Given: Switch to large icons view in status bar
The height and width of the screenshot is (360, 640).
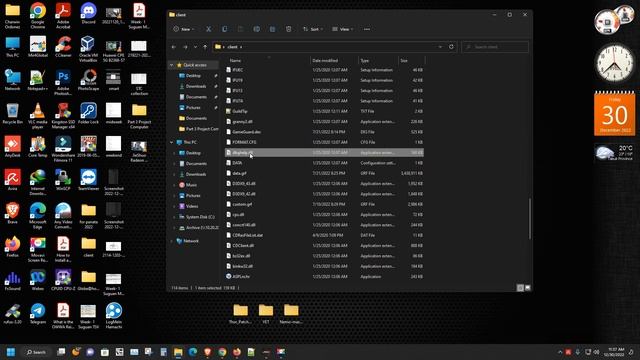Looking at the screenshot, I should 527,288.
